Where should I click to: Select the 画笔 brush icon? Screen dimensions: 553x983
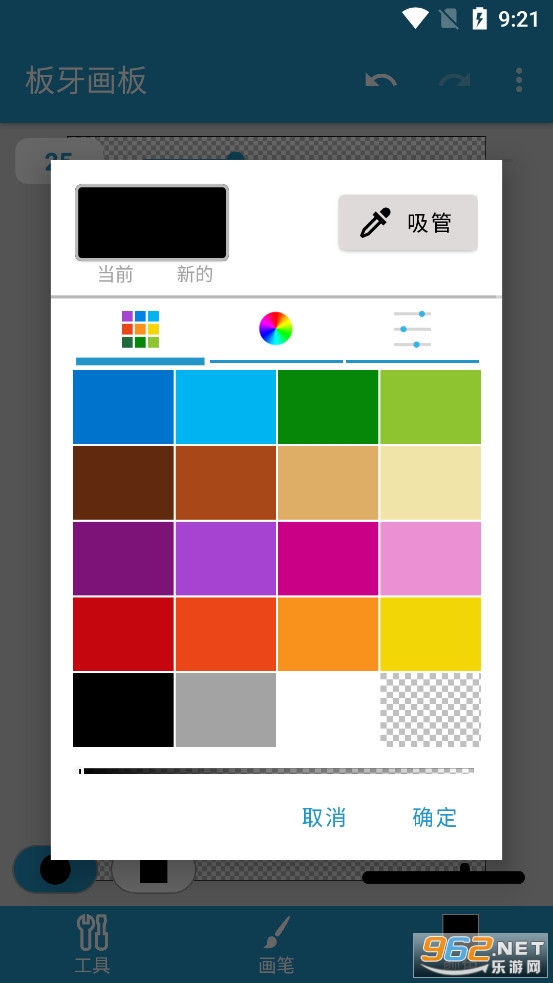[x=276, y=944]
